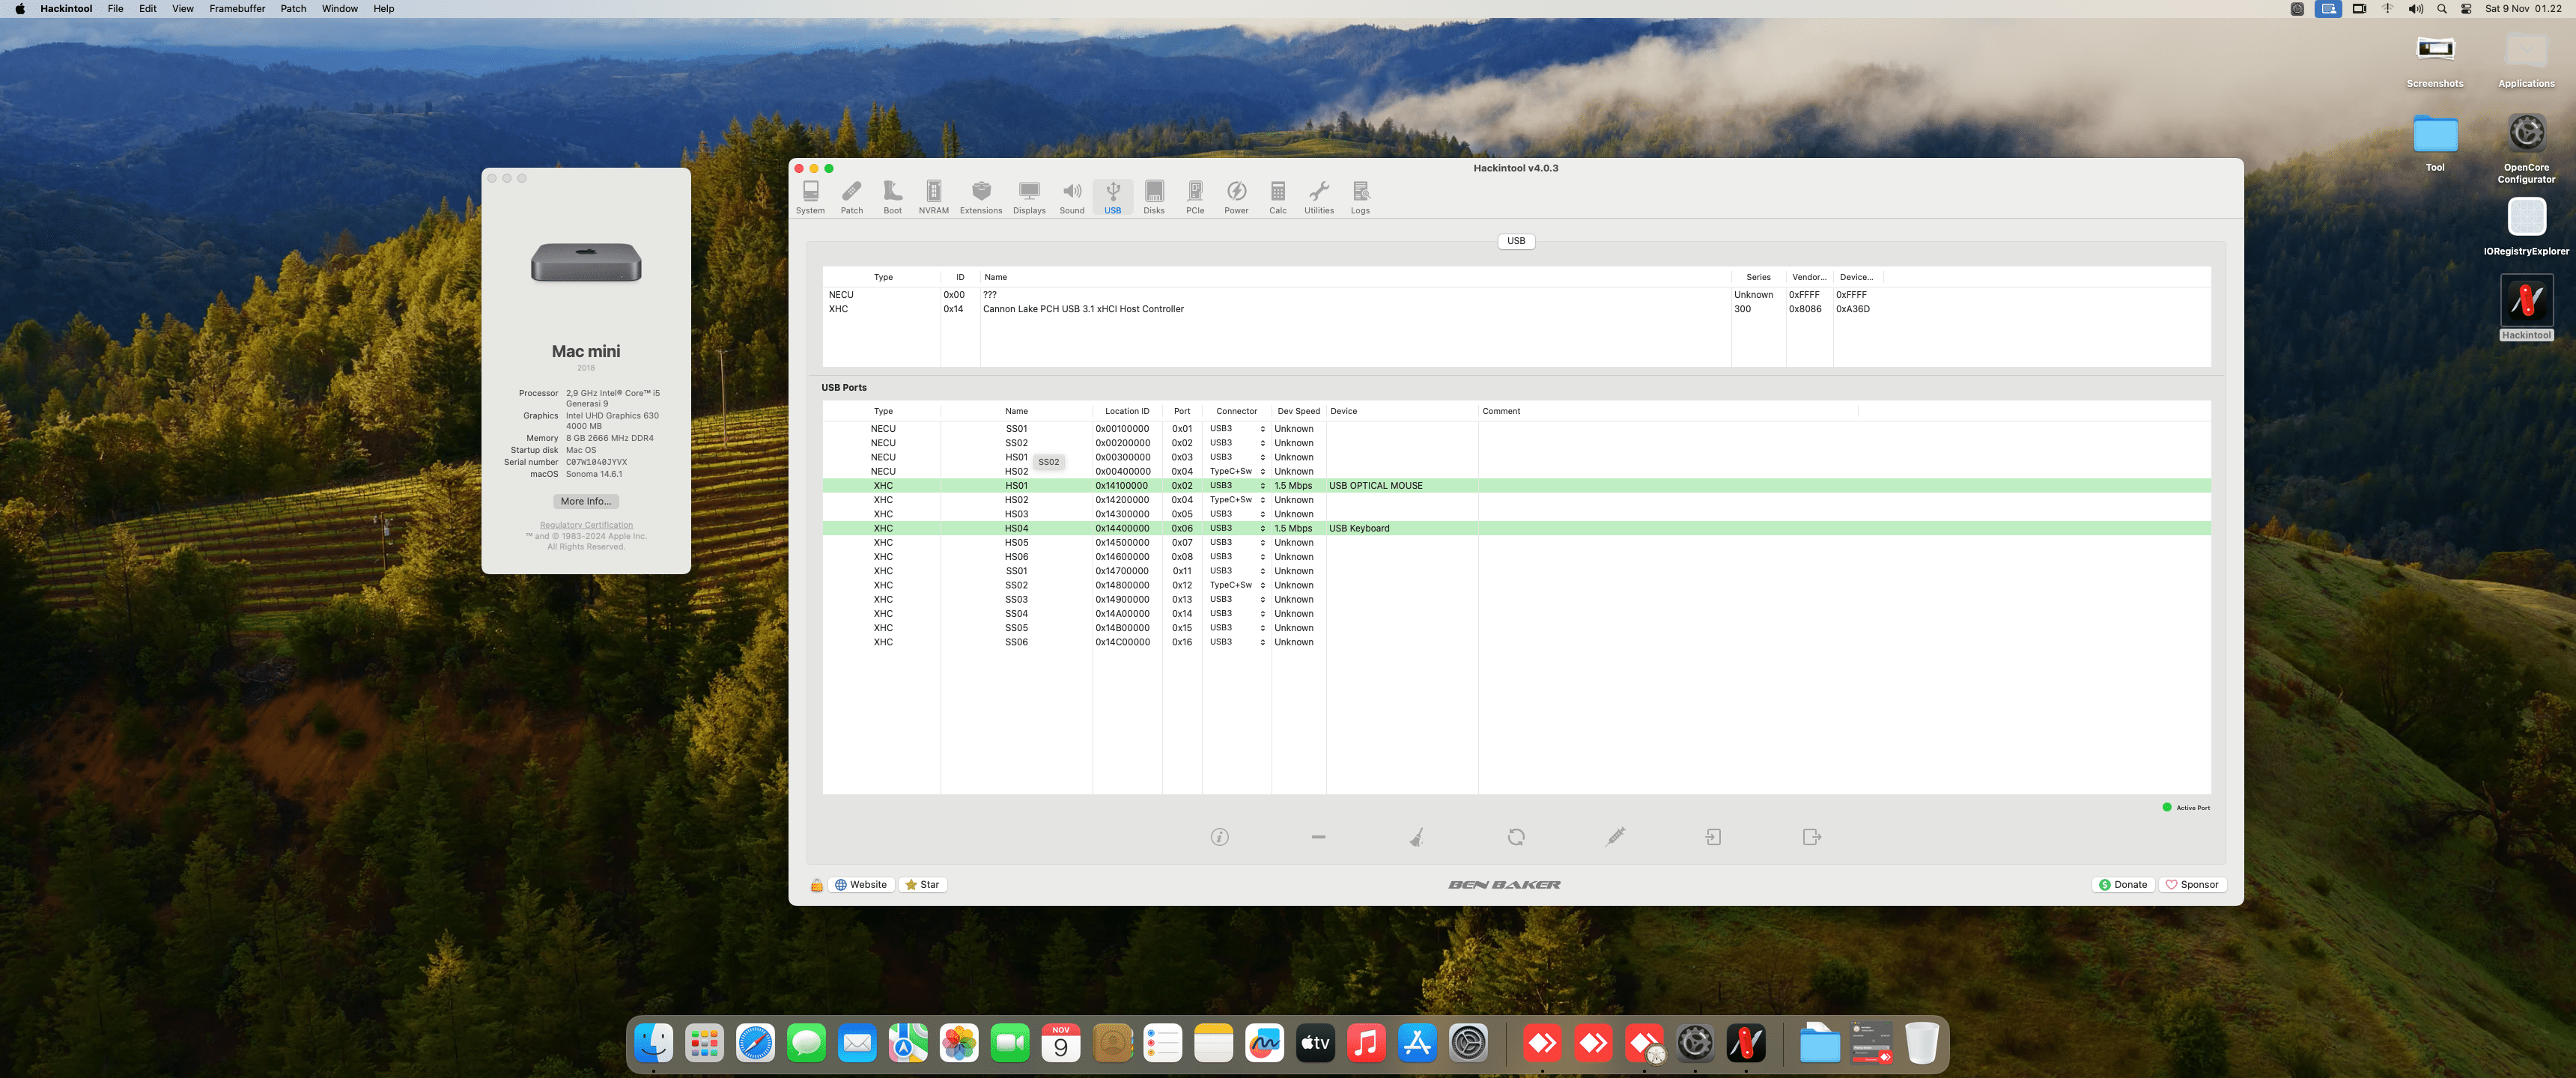
Task: Open Connector dropdown for USB OPTICAL MOUSE row
Action: pos(1236,486)
